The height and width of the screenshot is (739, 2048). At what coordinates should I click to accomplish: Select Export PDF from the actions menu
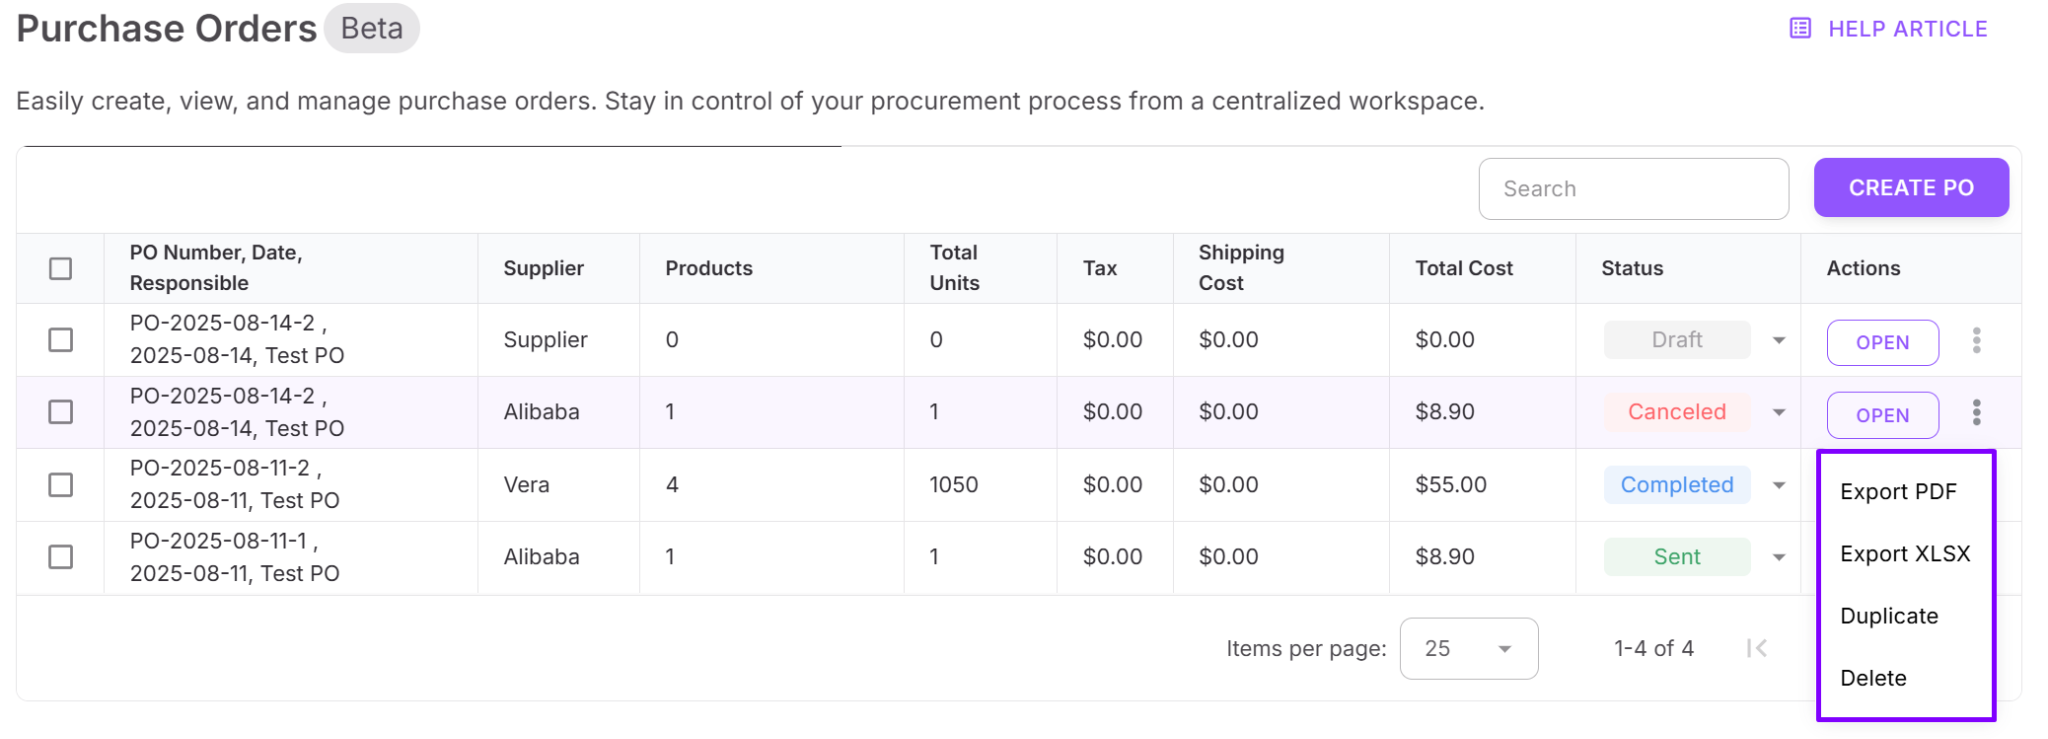pyautogui.click(x=1898, y=491)
